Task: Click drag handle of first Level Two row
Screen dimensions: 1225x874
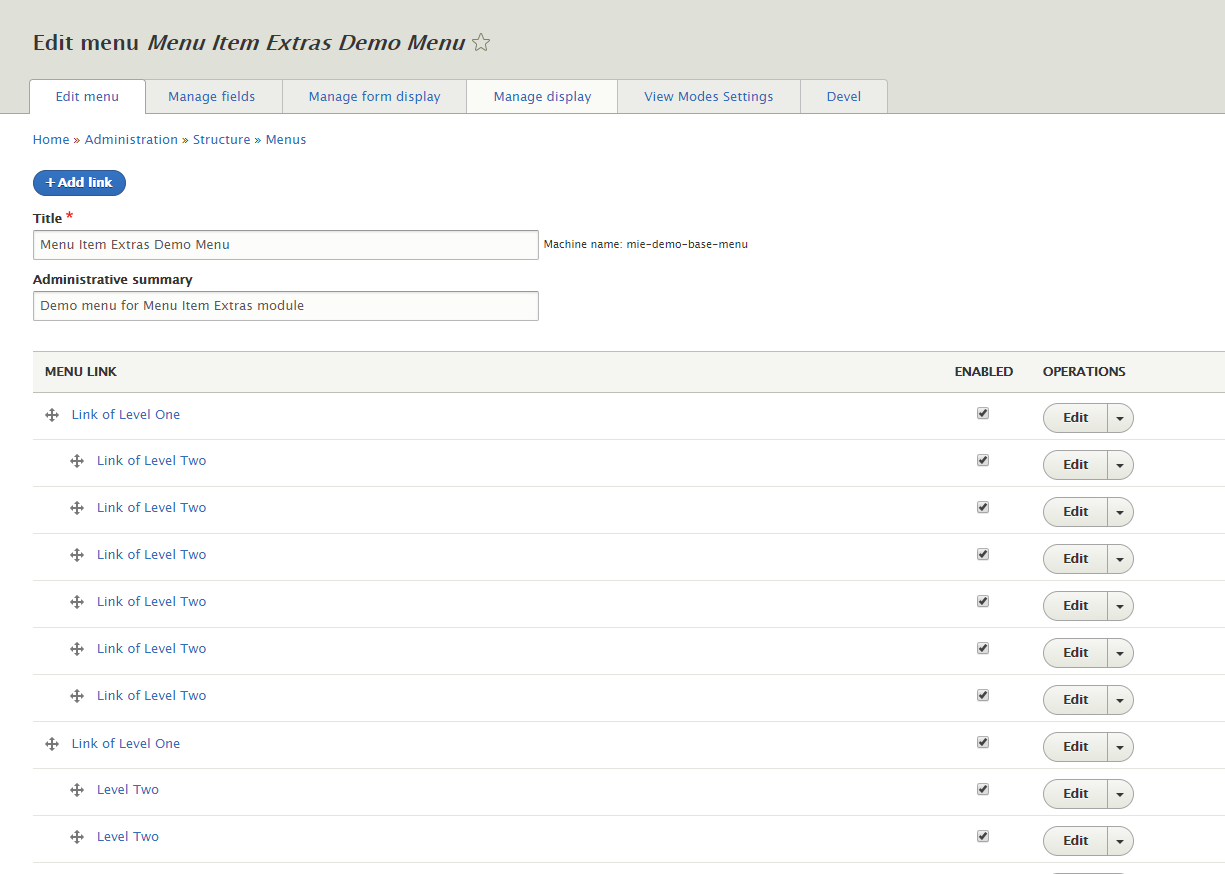Action: [x=77, y=790]
